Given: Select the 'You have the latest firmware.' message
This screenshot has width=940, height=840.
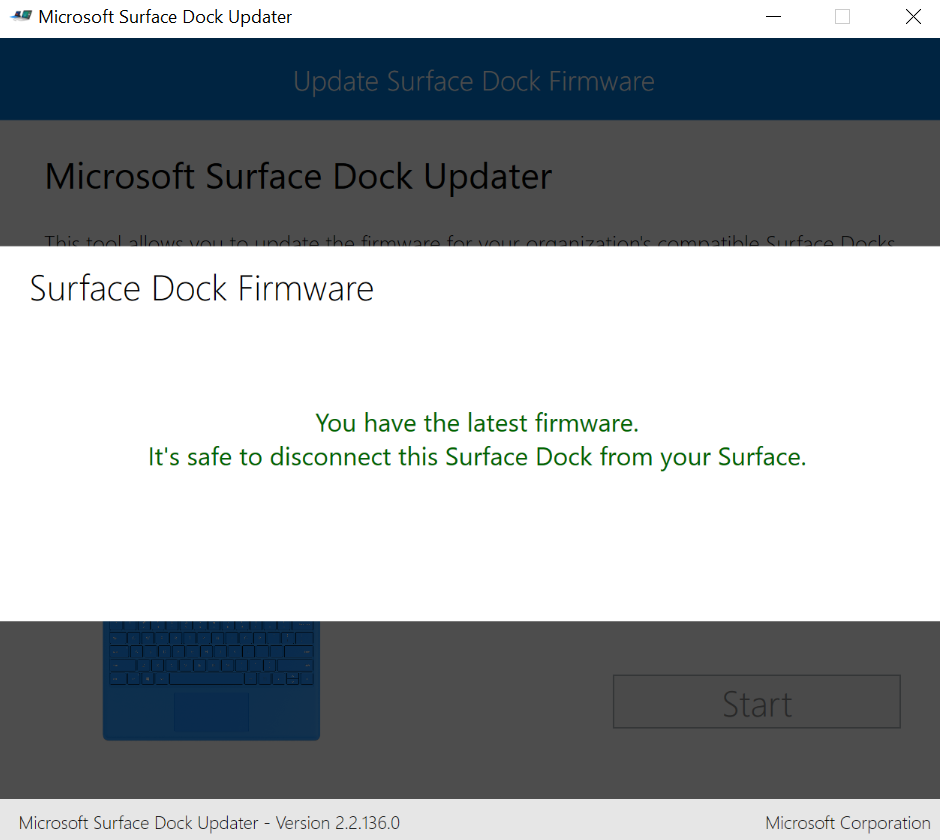Looking at the screenshot, I should coord(477,423).
